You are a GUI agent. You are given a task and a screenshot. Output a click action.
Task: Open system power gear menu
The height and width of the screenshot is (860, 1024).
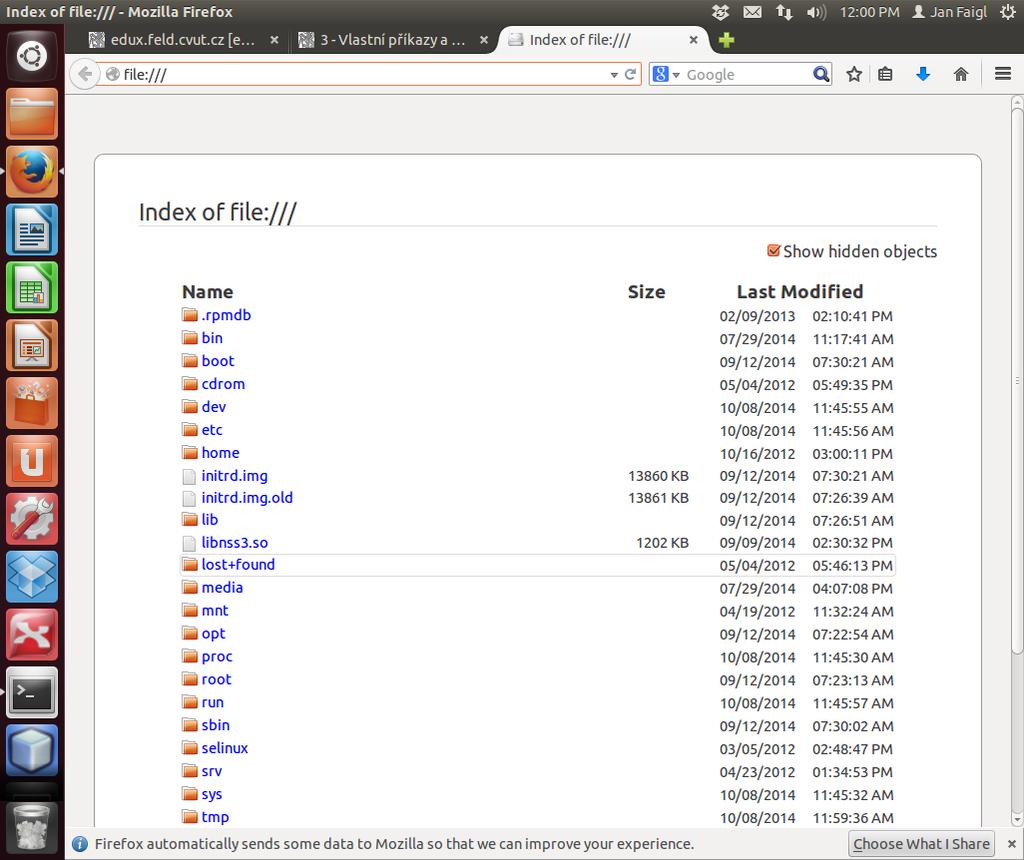pos(1008,12)
